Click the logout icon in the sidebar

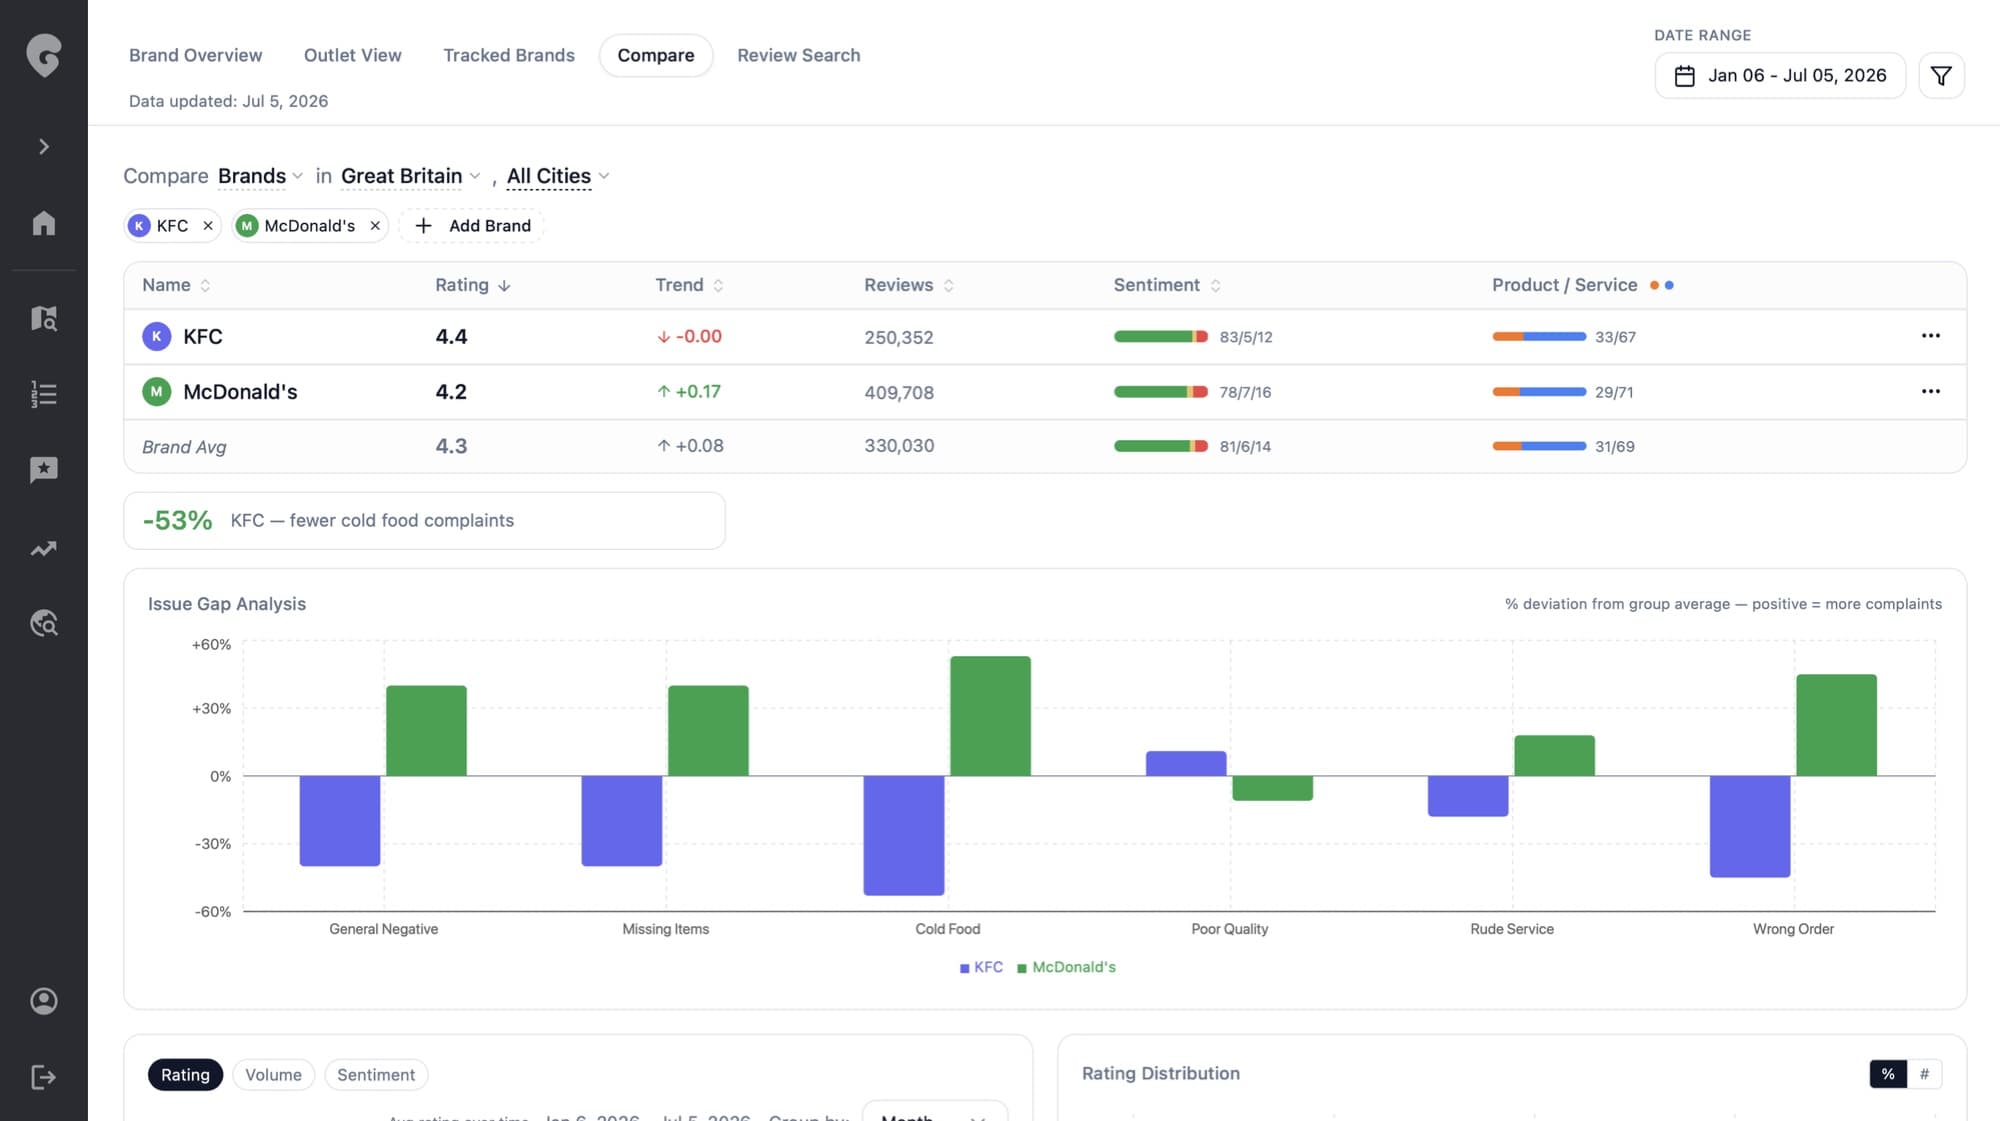[43, 1077]
